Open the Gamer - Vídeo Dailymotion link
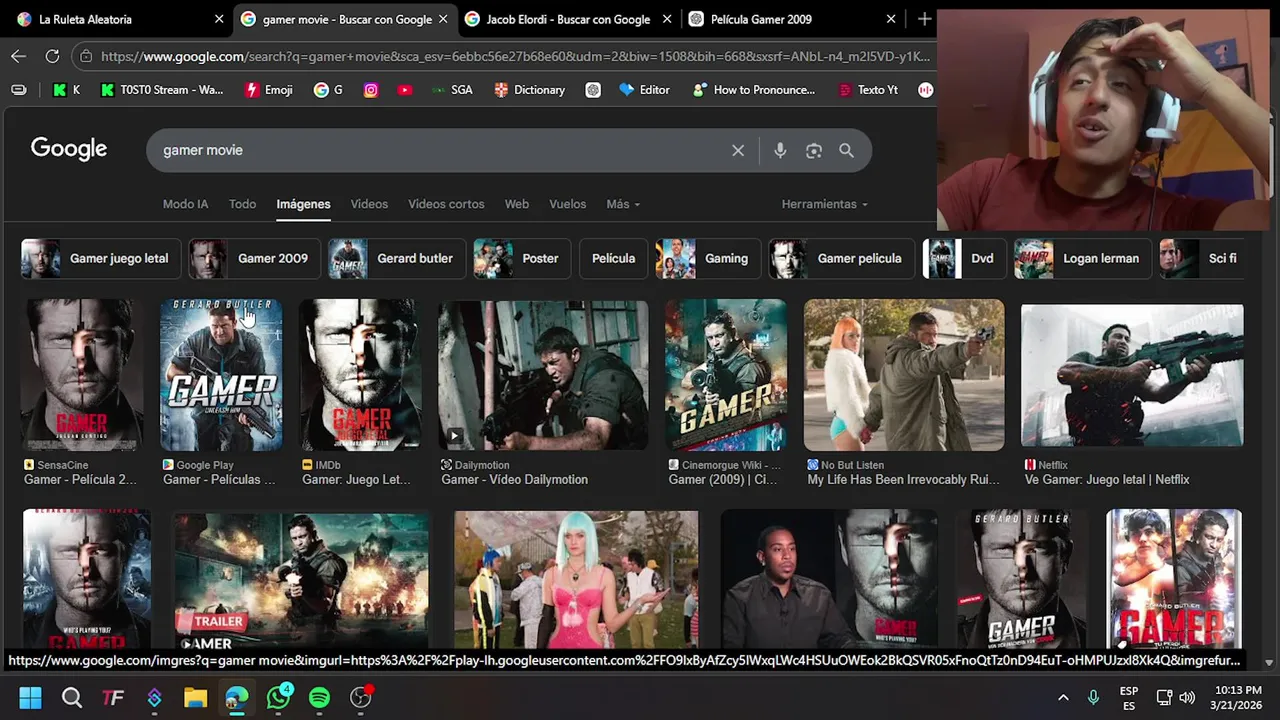 (514, 480)
